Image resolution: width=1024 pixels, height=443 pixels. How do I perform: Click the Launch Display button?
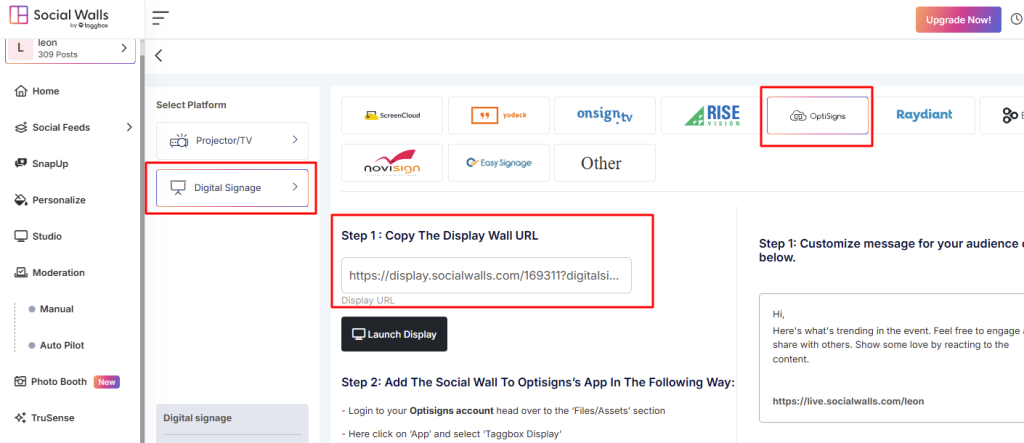click(394, 334)
